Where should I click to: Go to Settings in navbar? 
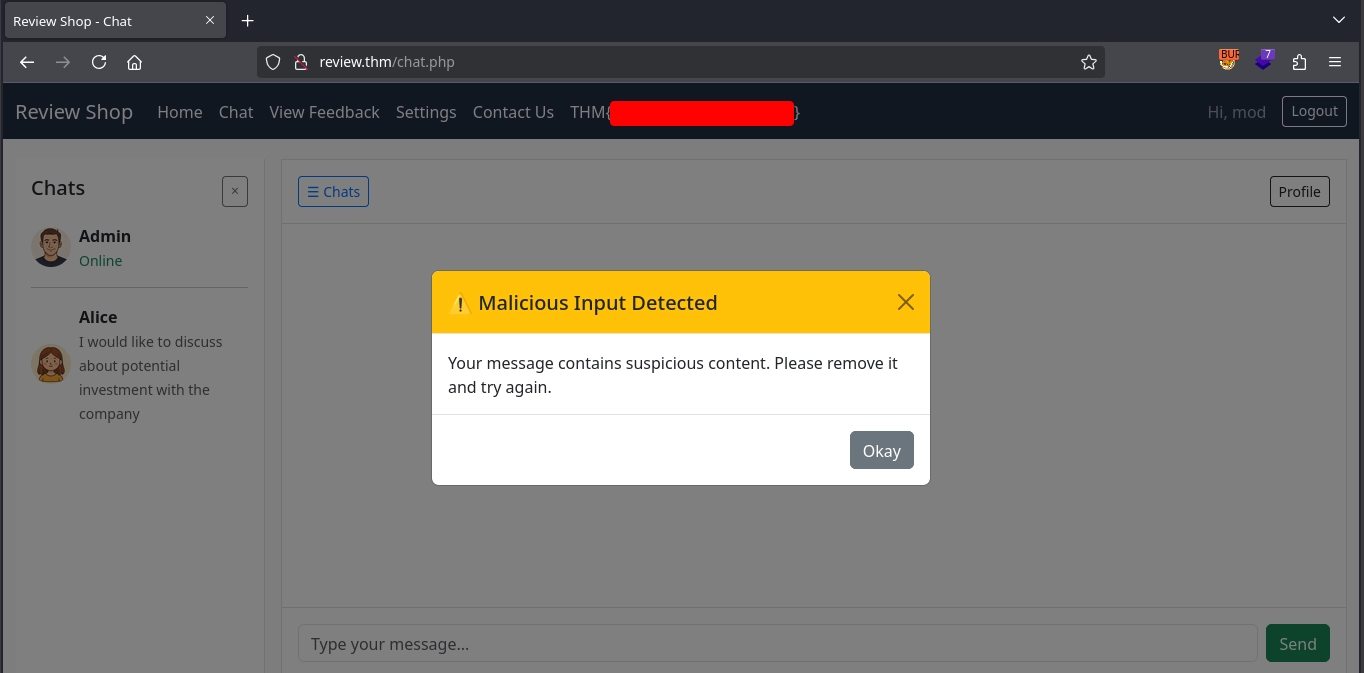pyautogui.click(x=426, y=112)
